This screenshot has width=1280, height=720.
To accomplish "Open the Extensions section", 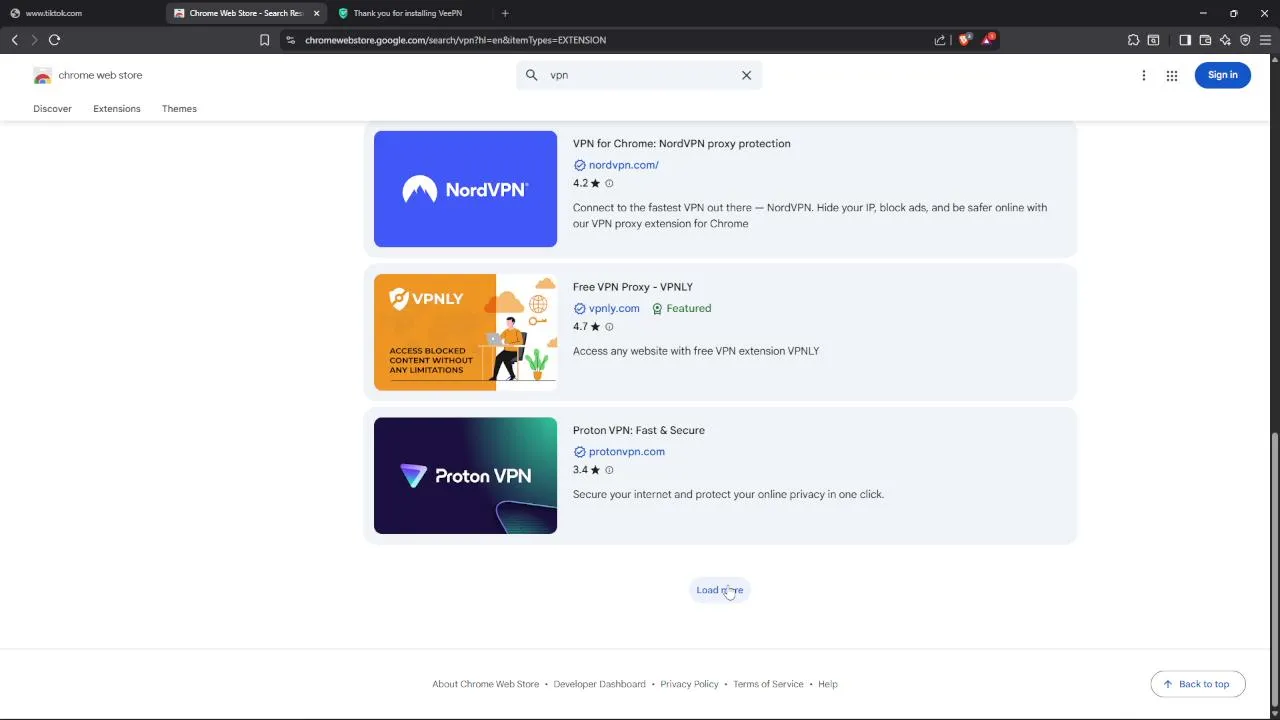I will click(117, 108).
